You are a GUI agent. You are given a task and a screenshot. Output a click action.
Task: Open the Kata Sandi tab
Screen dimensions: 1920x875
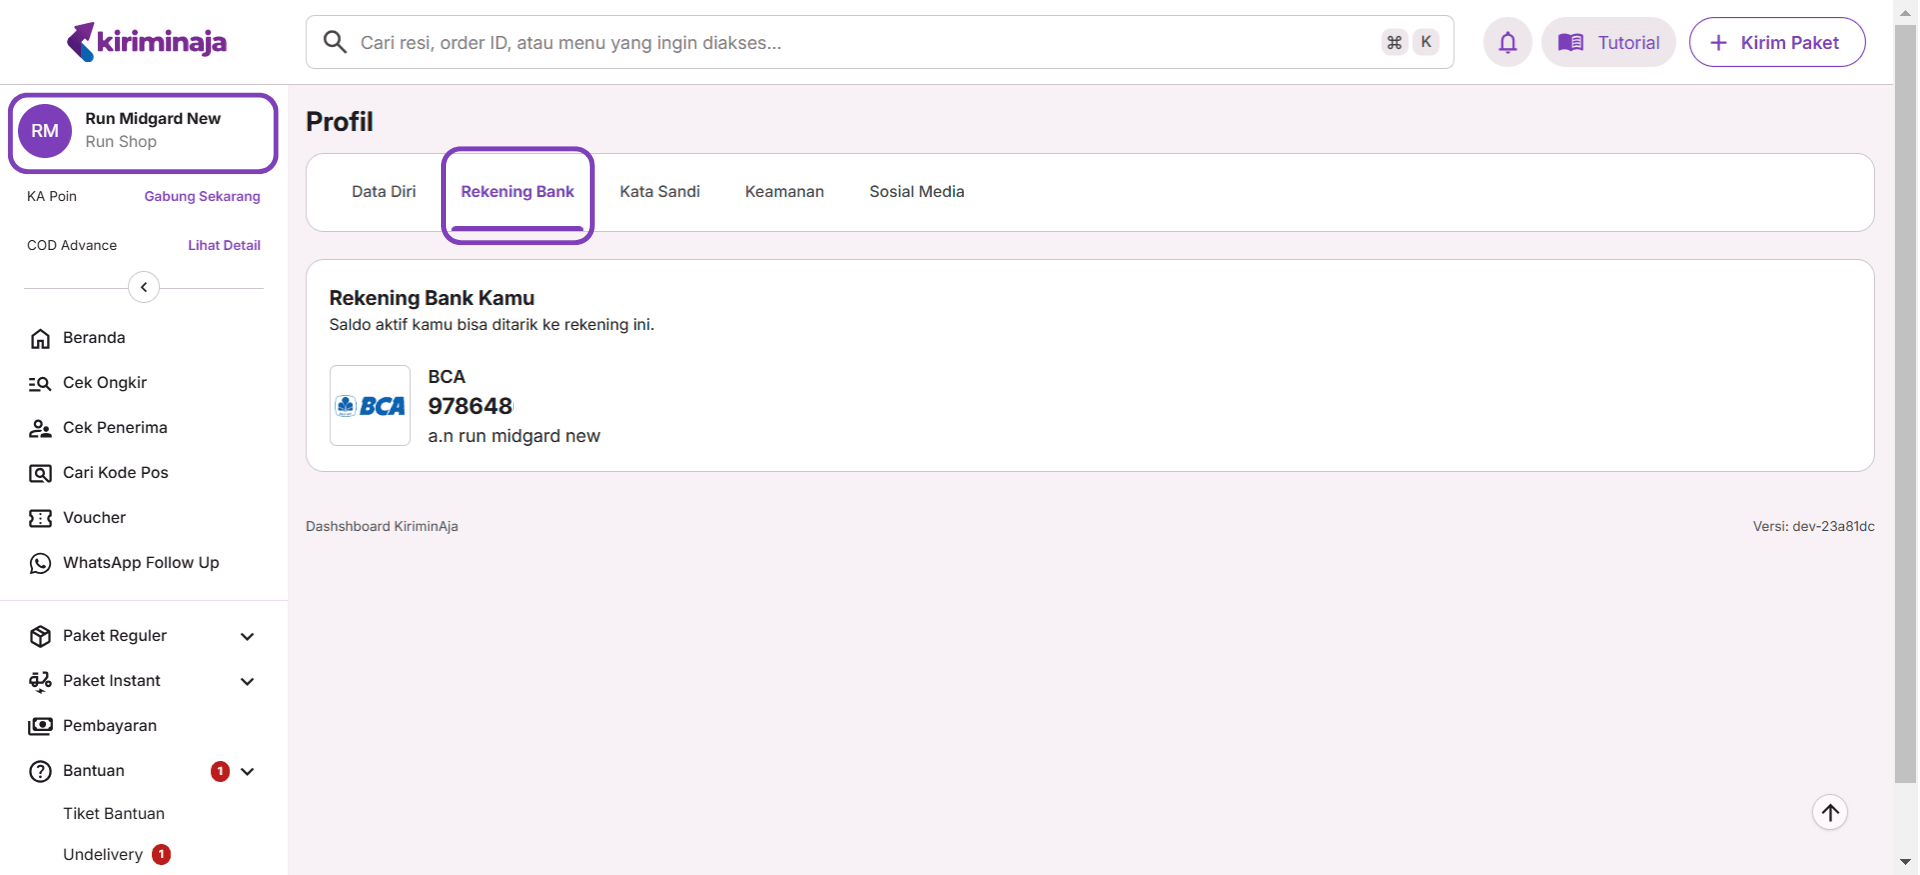tap(659, 192)
